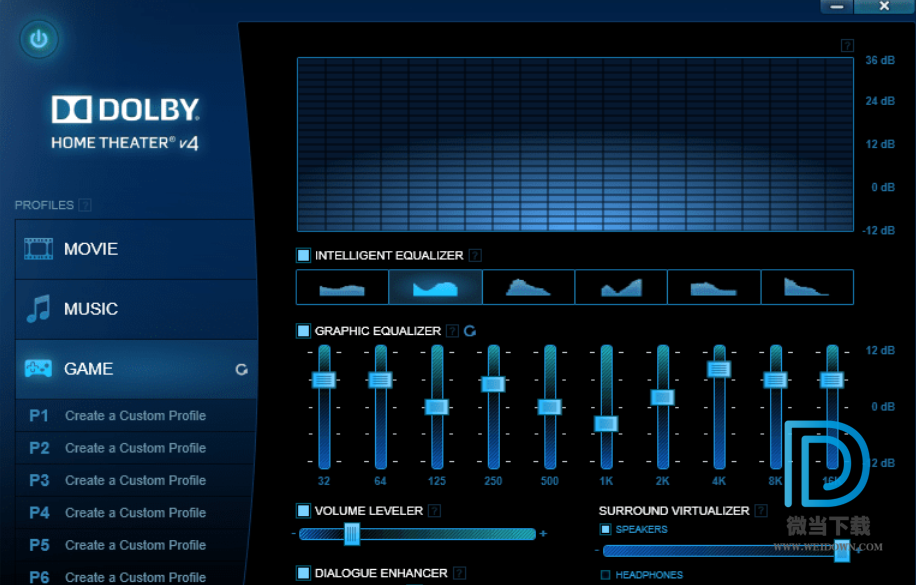The height and width of the screenshot is (585, 916).
Task: Open Surround Virtualizer help icon
Action: coord(761,511)
